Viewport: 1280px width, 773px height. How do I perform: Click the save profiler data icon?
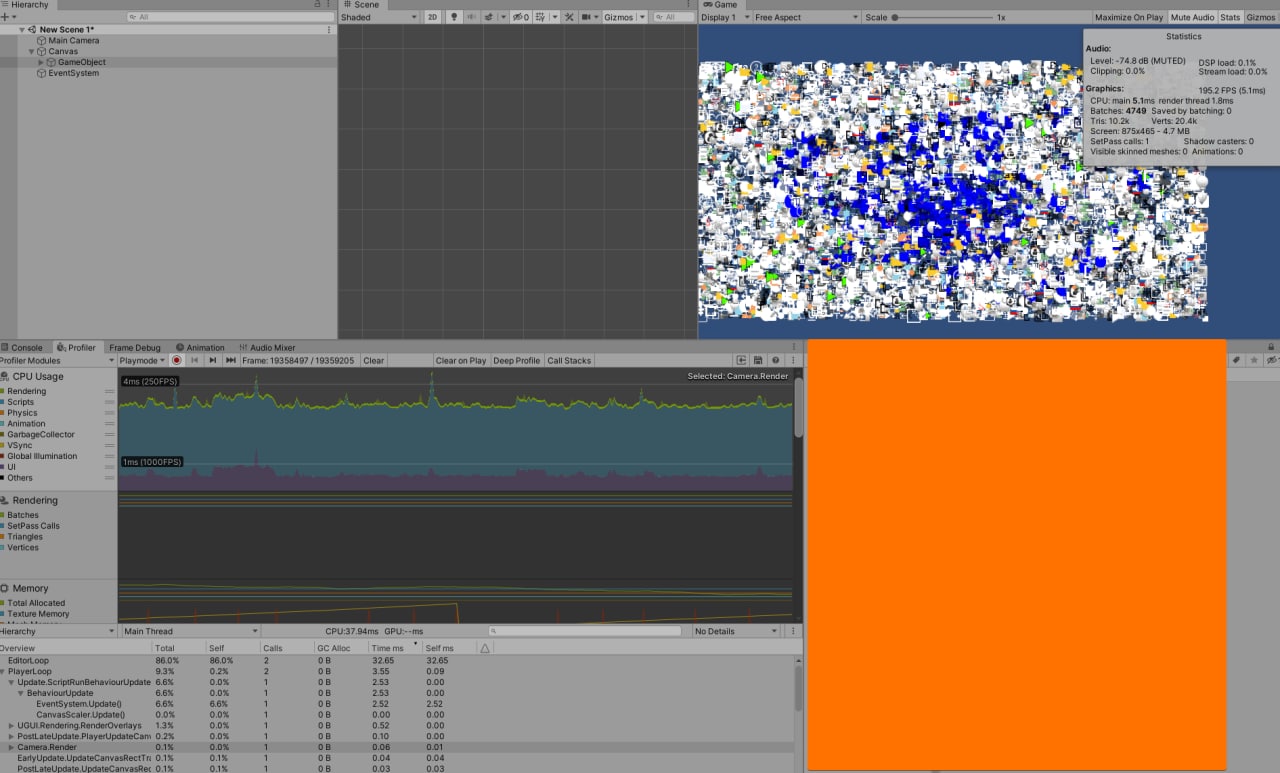(x=759, y=360)
